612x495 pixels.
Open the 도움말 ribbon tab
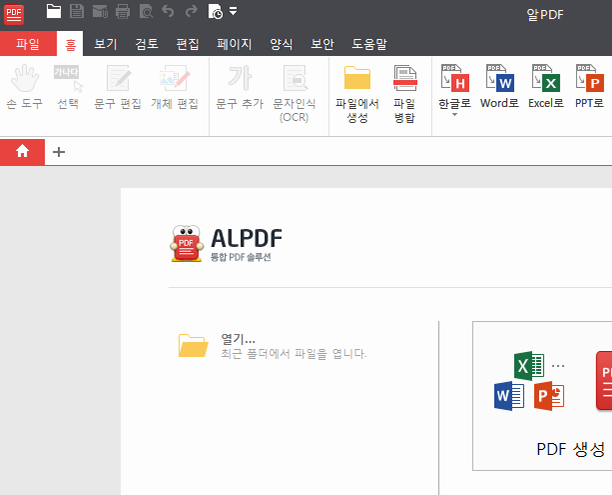pyautogui.click(x=369, y=44)
